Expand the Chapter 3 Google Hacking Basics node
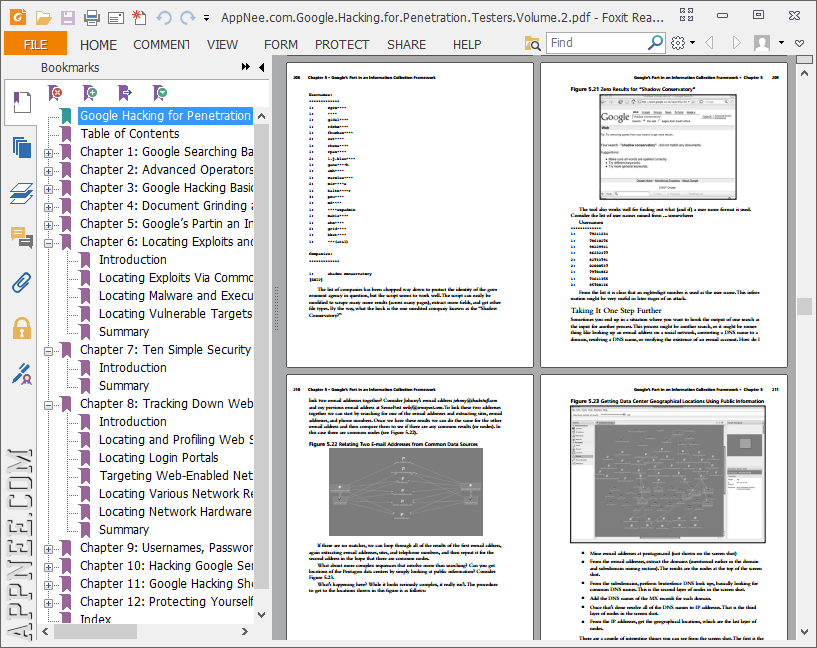Image resolution: width=817 pixels, height=648 pixels. (48, 189)
